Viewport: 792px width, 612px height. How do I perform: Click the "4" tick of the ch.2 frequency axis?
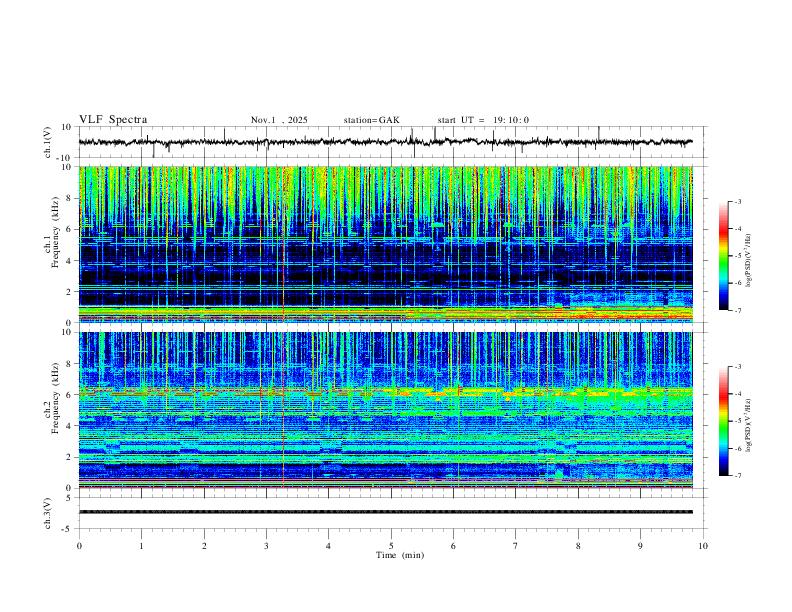[x=70, y=426]
